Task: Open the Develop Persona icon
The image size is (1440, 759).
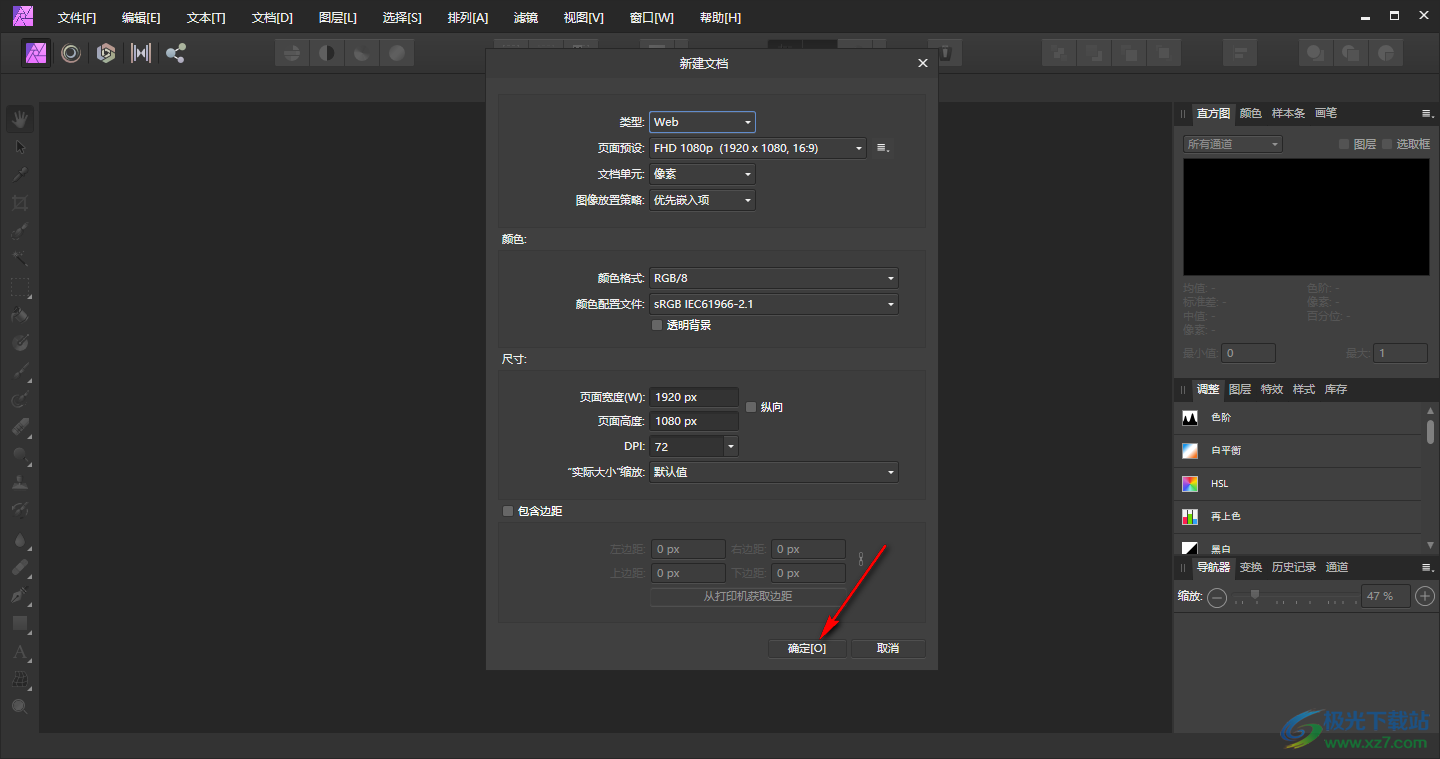Action: pos(106,53)
